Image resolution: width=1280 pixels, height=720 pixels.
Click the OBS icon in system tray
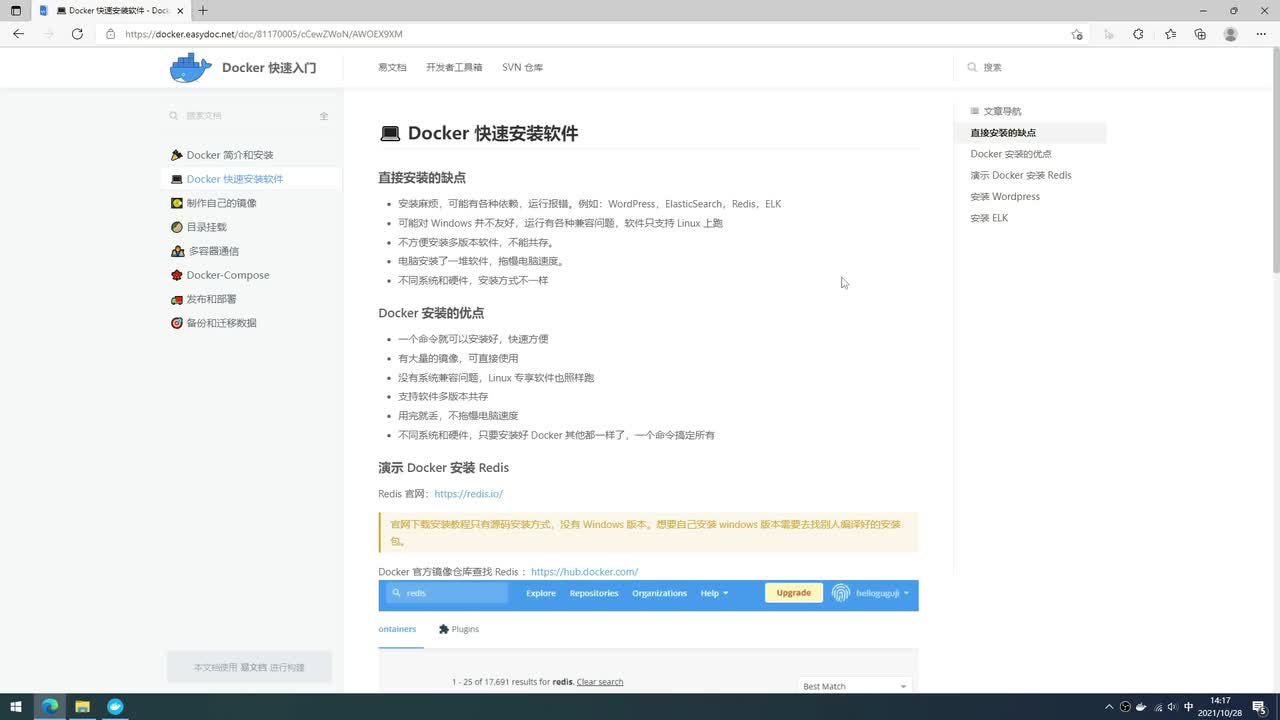pyautogui.click(x=1125, y=707)
